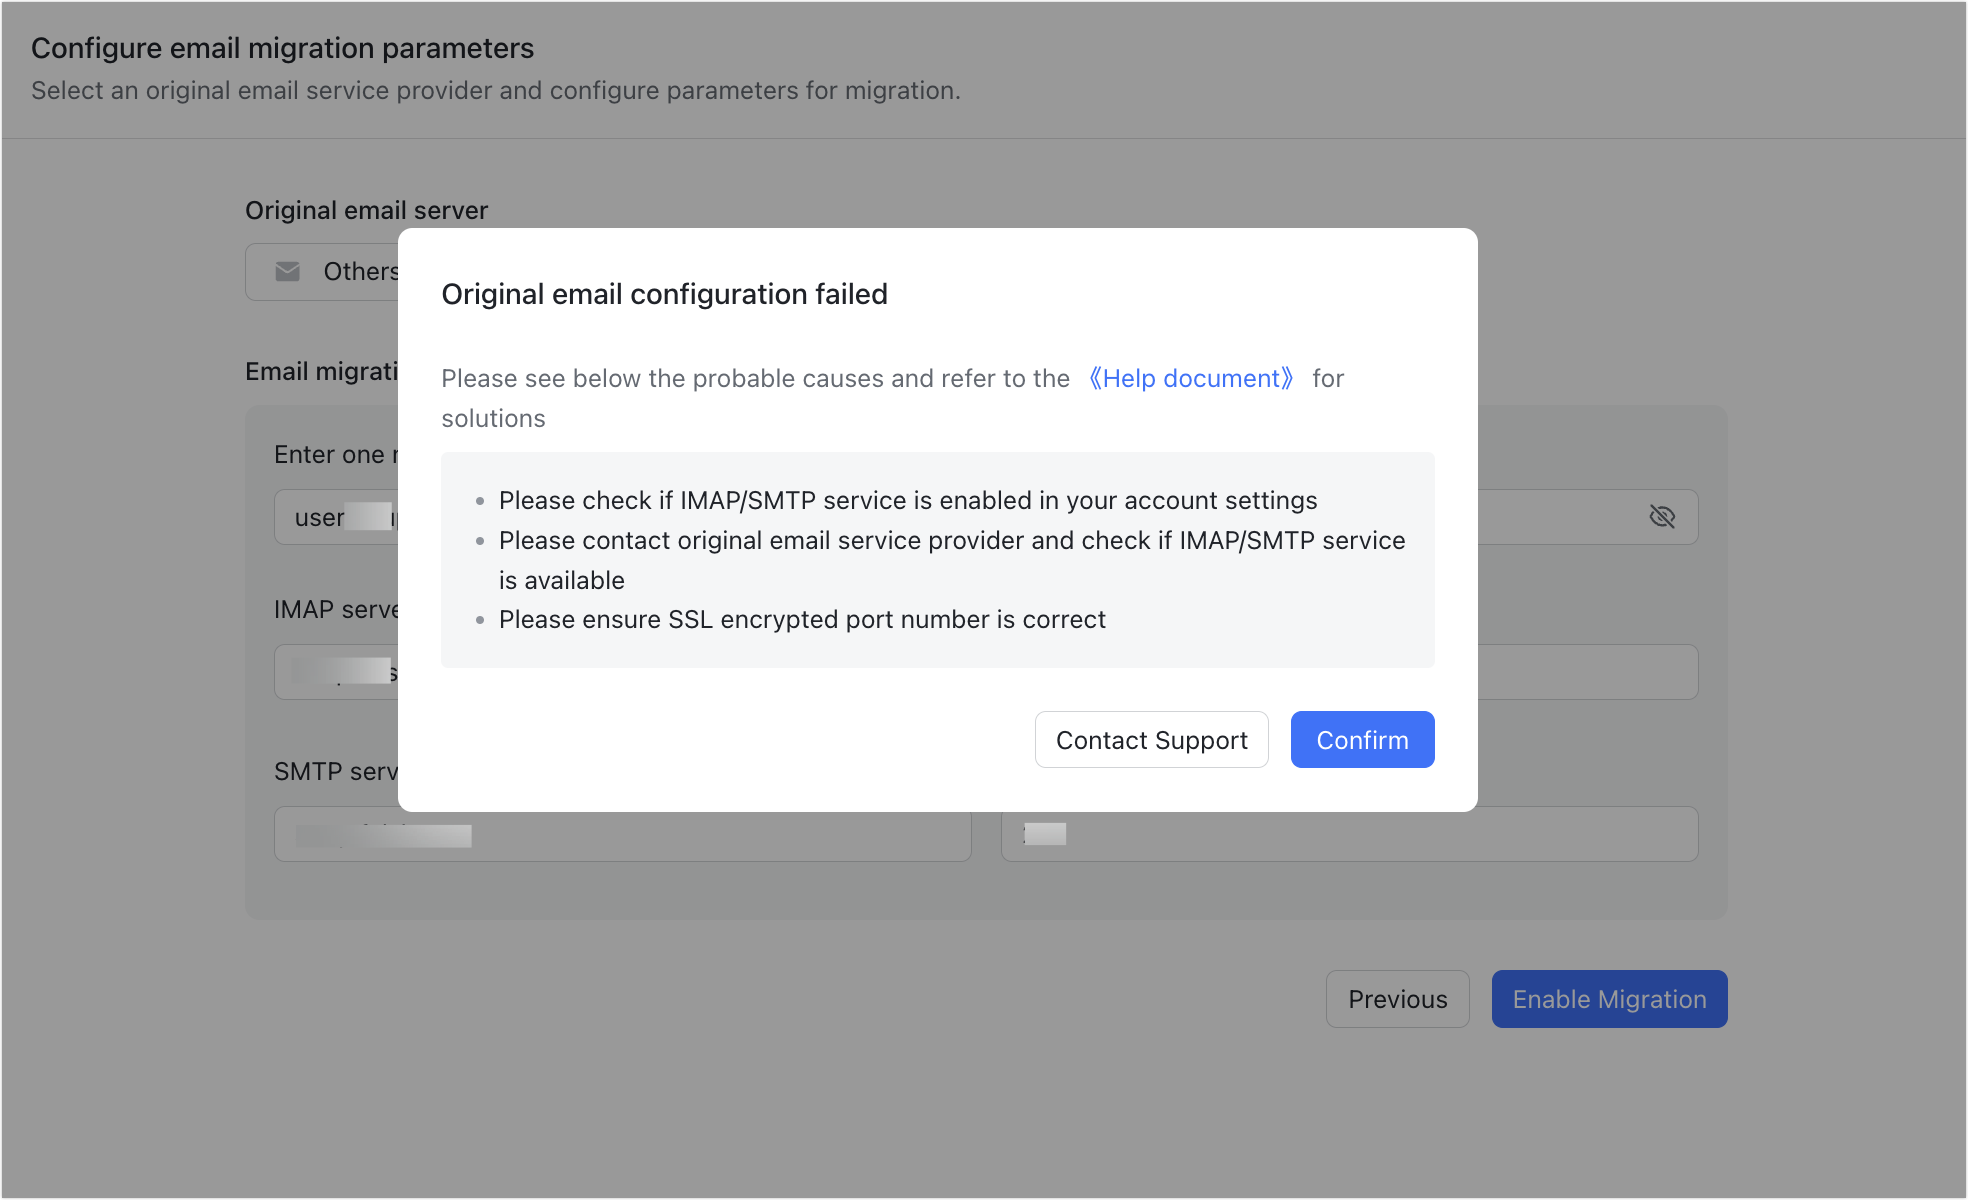The width and height of the screenshot is (1968, 1200).
Task: Click the Original email server label
Action: tap(366, 210)
